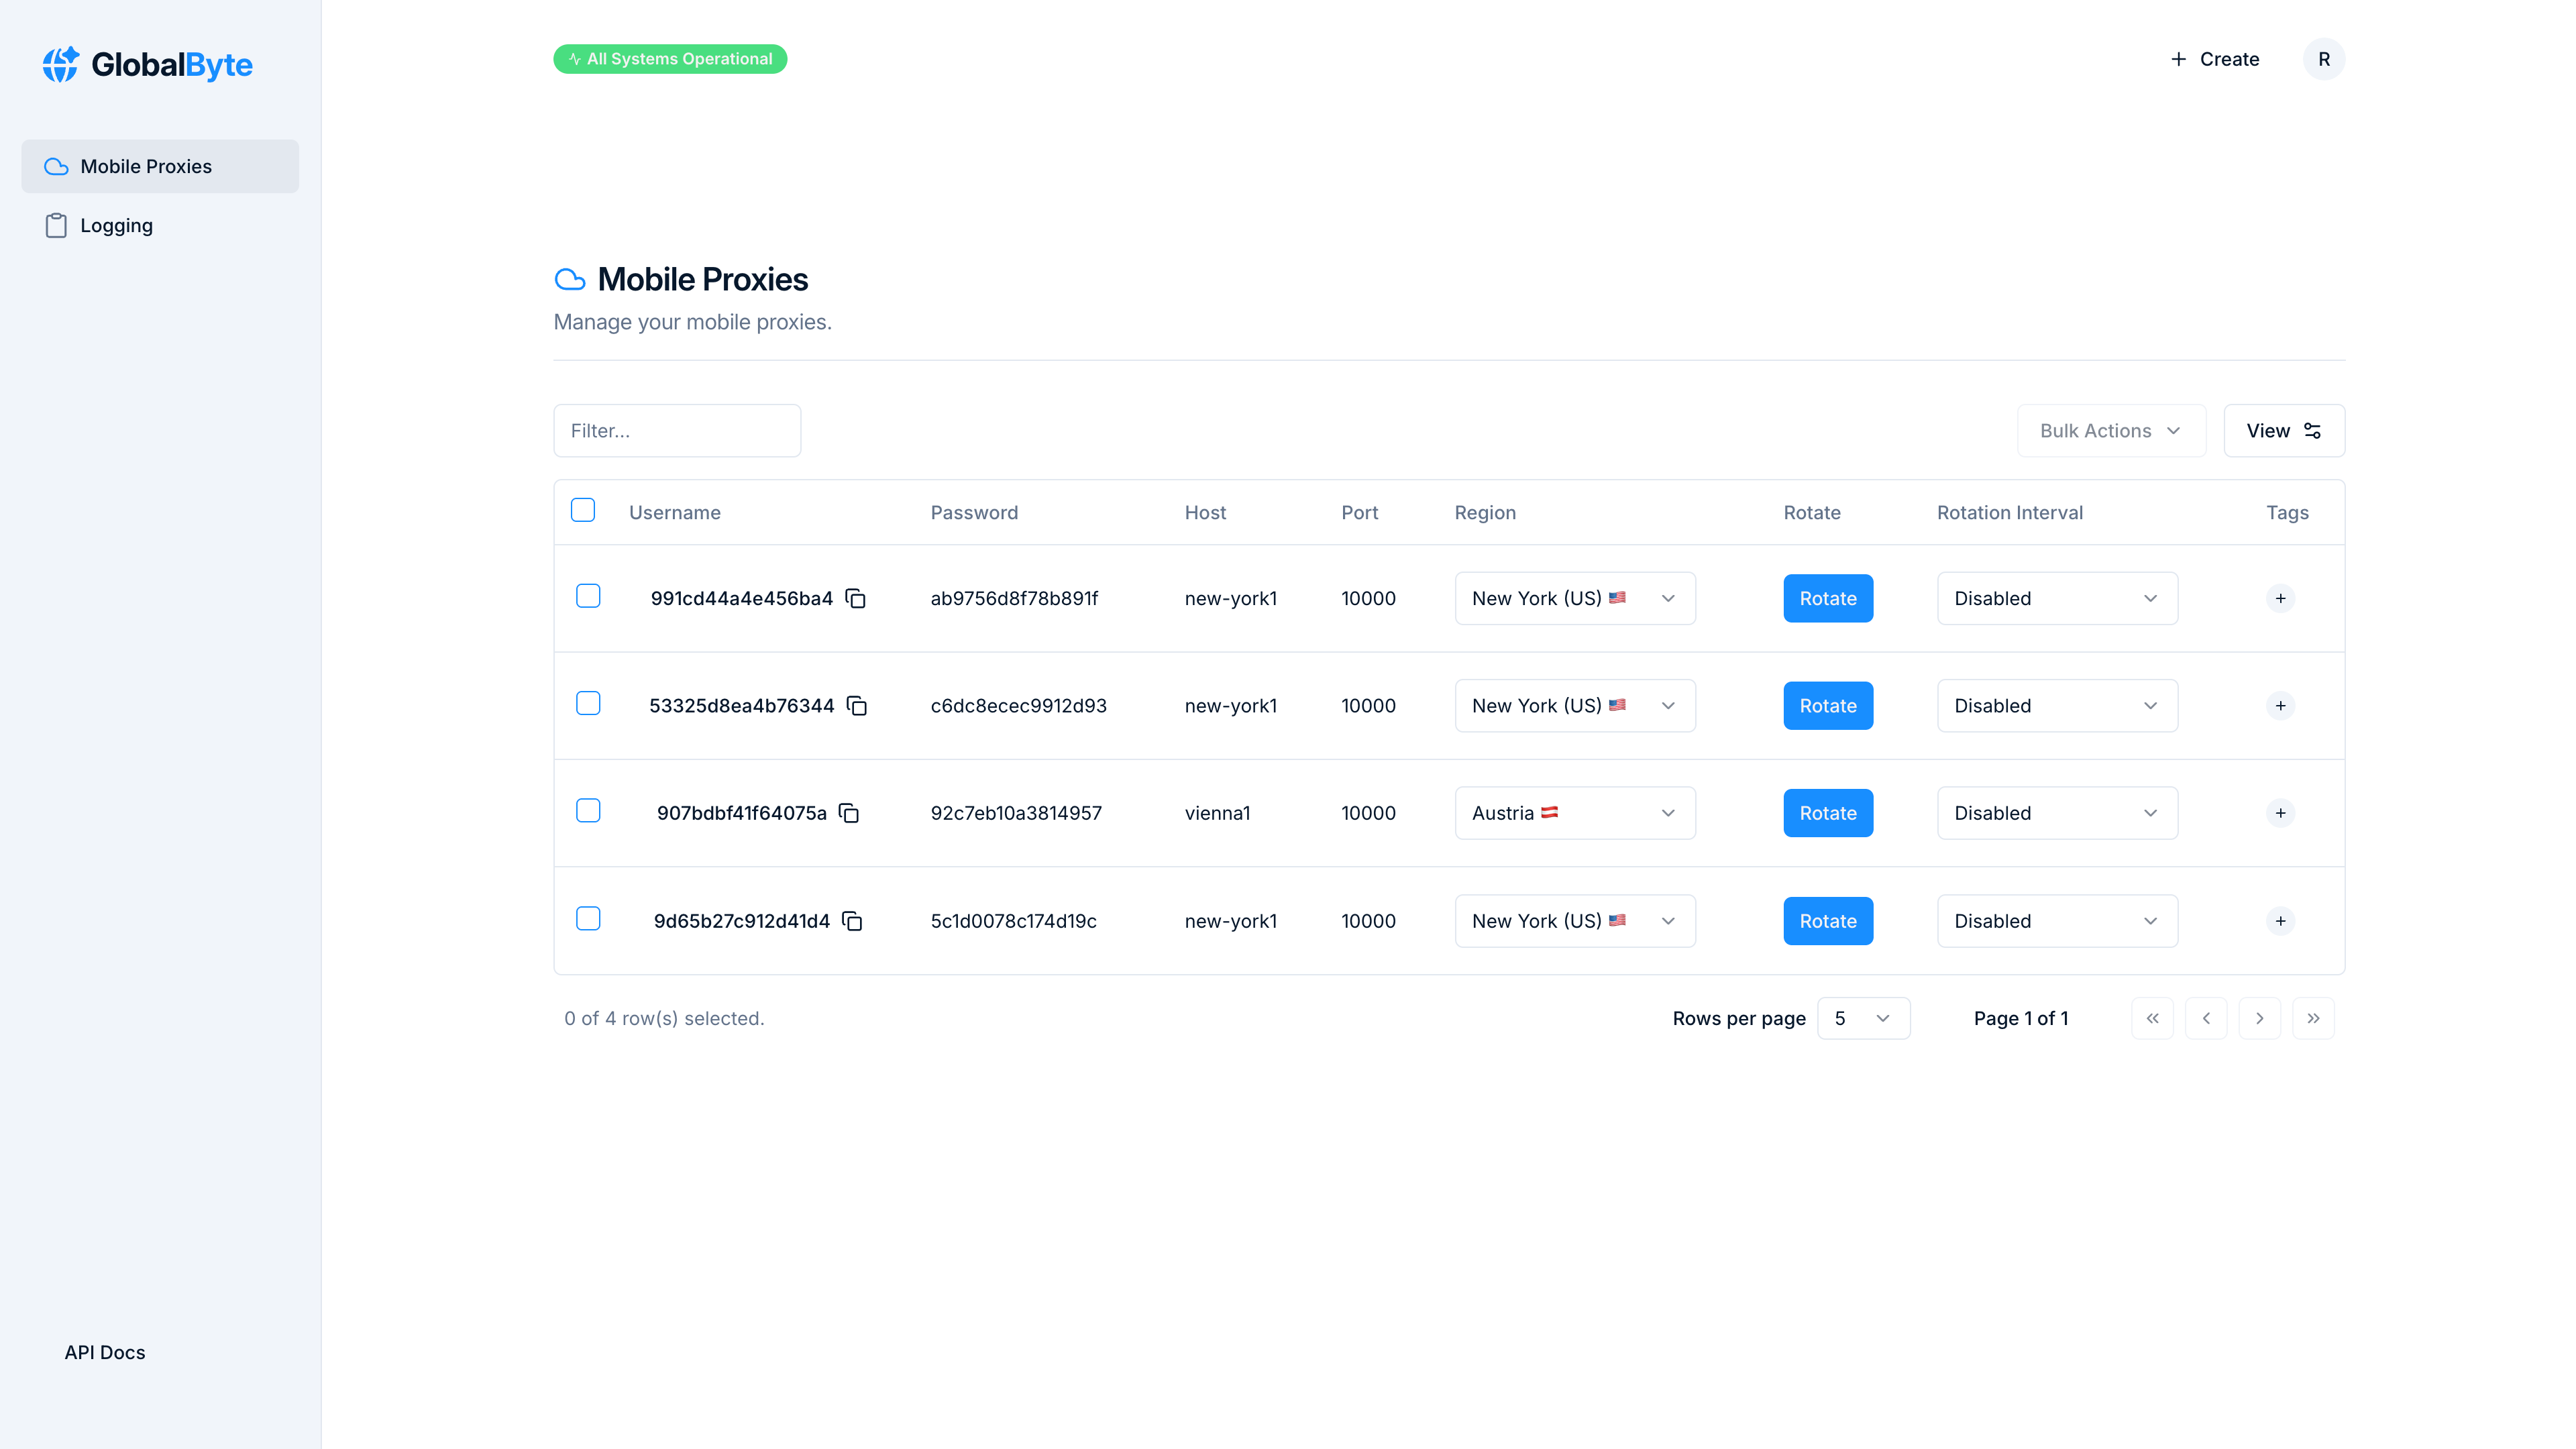Open the Austria region dropdown
Image resolution: width=2576 pixels, height=1449 pixels.
pos(1574,813)
